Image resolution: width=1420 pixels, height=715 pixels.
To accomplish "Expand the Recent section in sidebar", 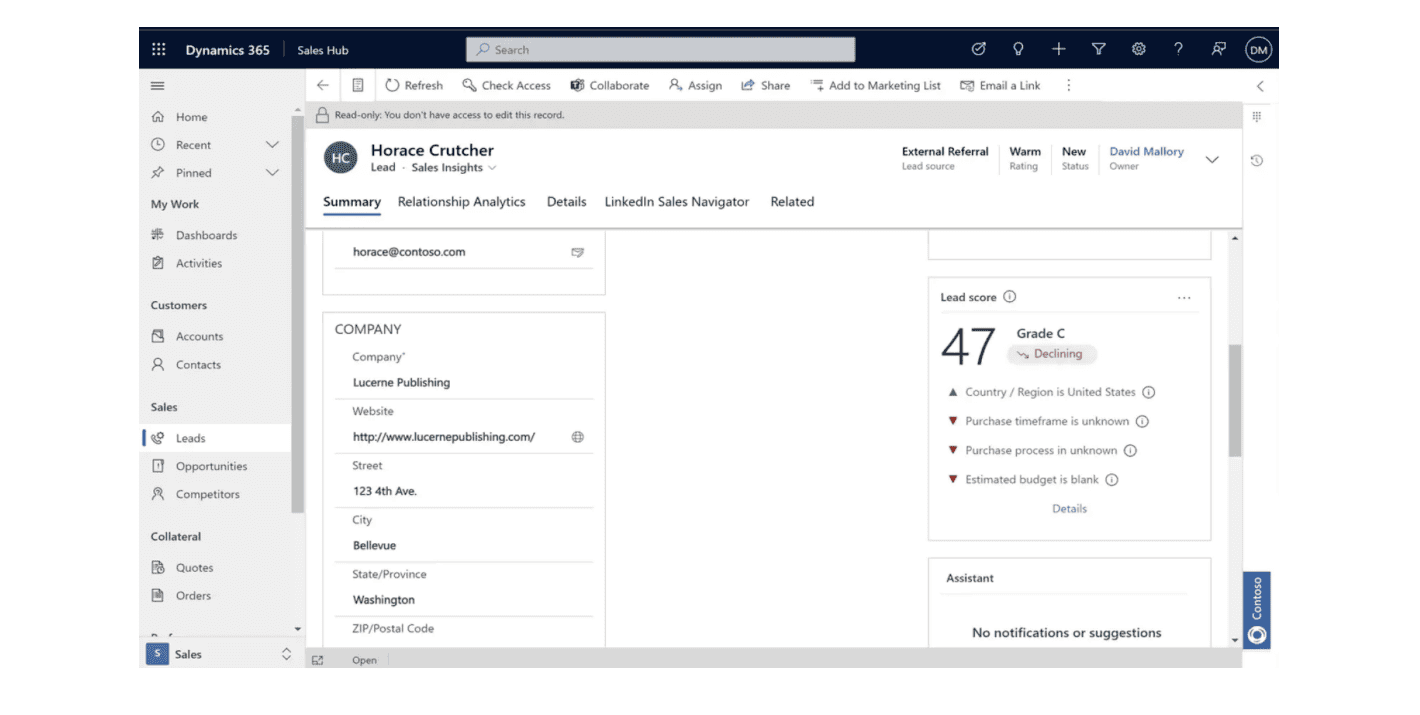I will point(272,145).
